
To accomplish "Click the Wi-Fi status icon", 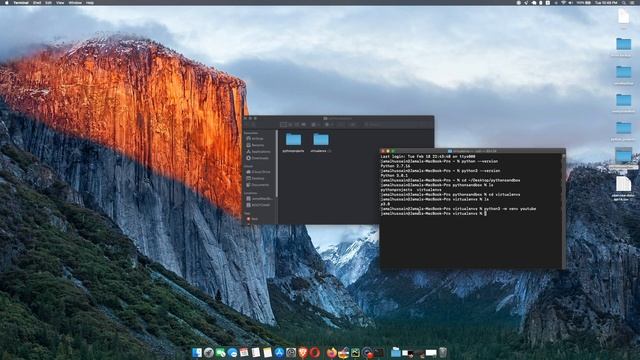I will point(564,2).
